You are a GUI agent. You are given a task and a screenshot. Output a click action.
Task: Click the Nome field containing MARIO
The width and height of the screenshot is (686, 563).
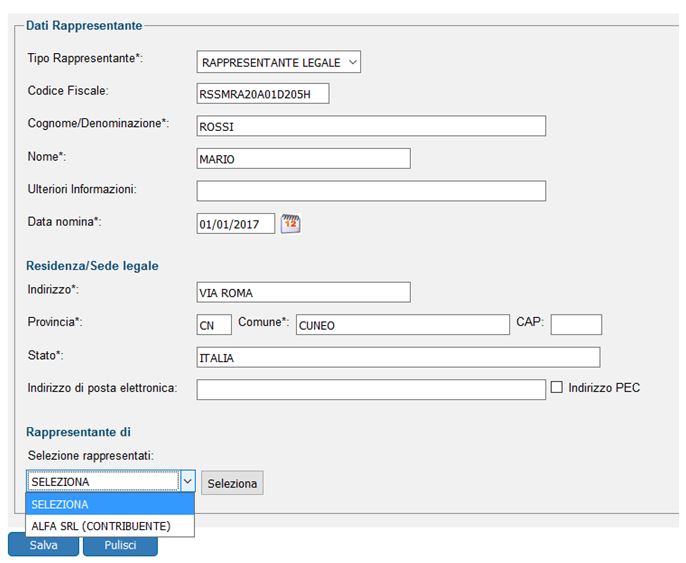304,159
